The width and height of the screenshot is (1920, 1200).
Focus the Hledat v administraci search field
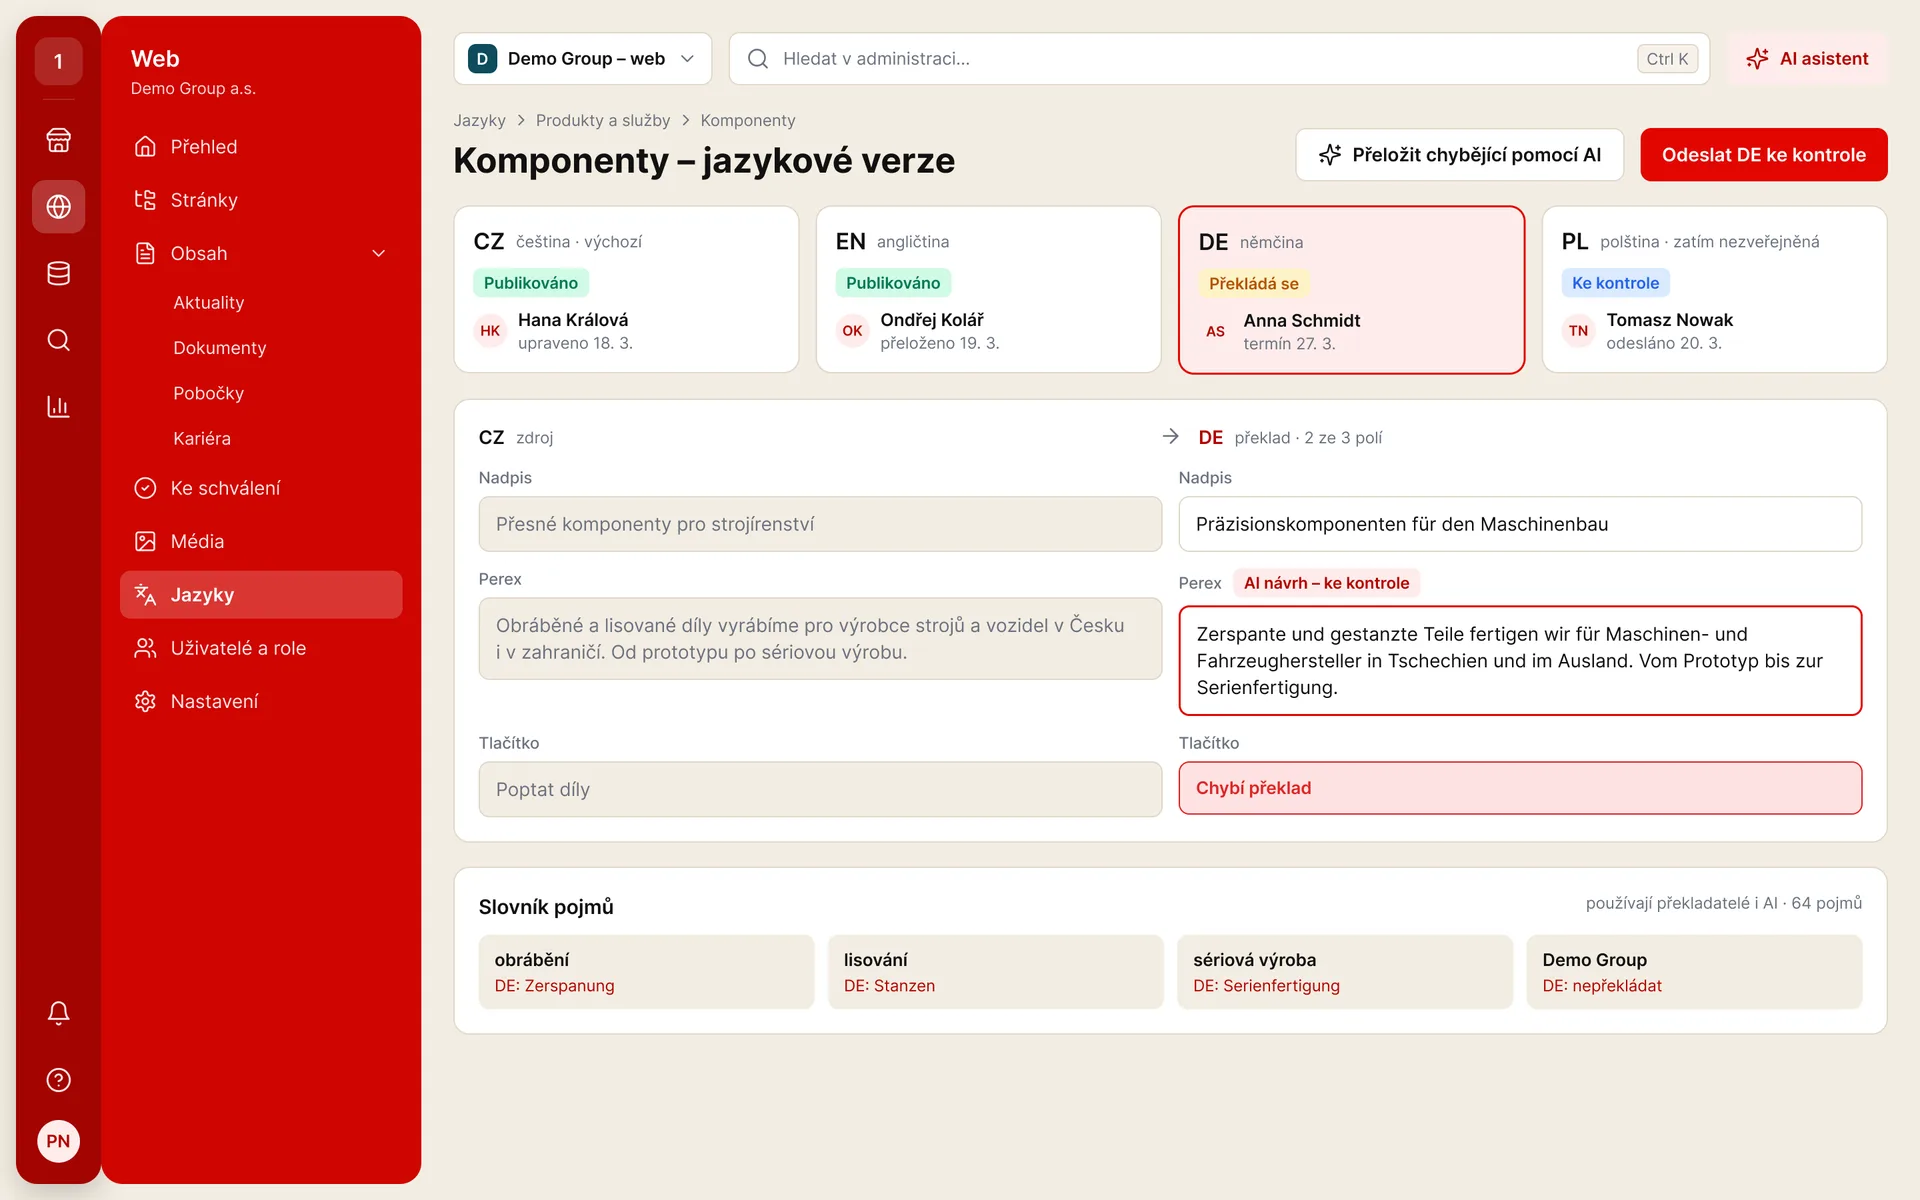click(x=1219, y=59)
